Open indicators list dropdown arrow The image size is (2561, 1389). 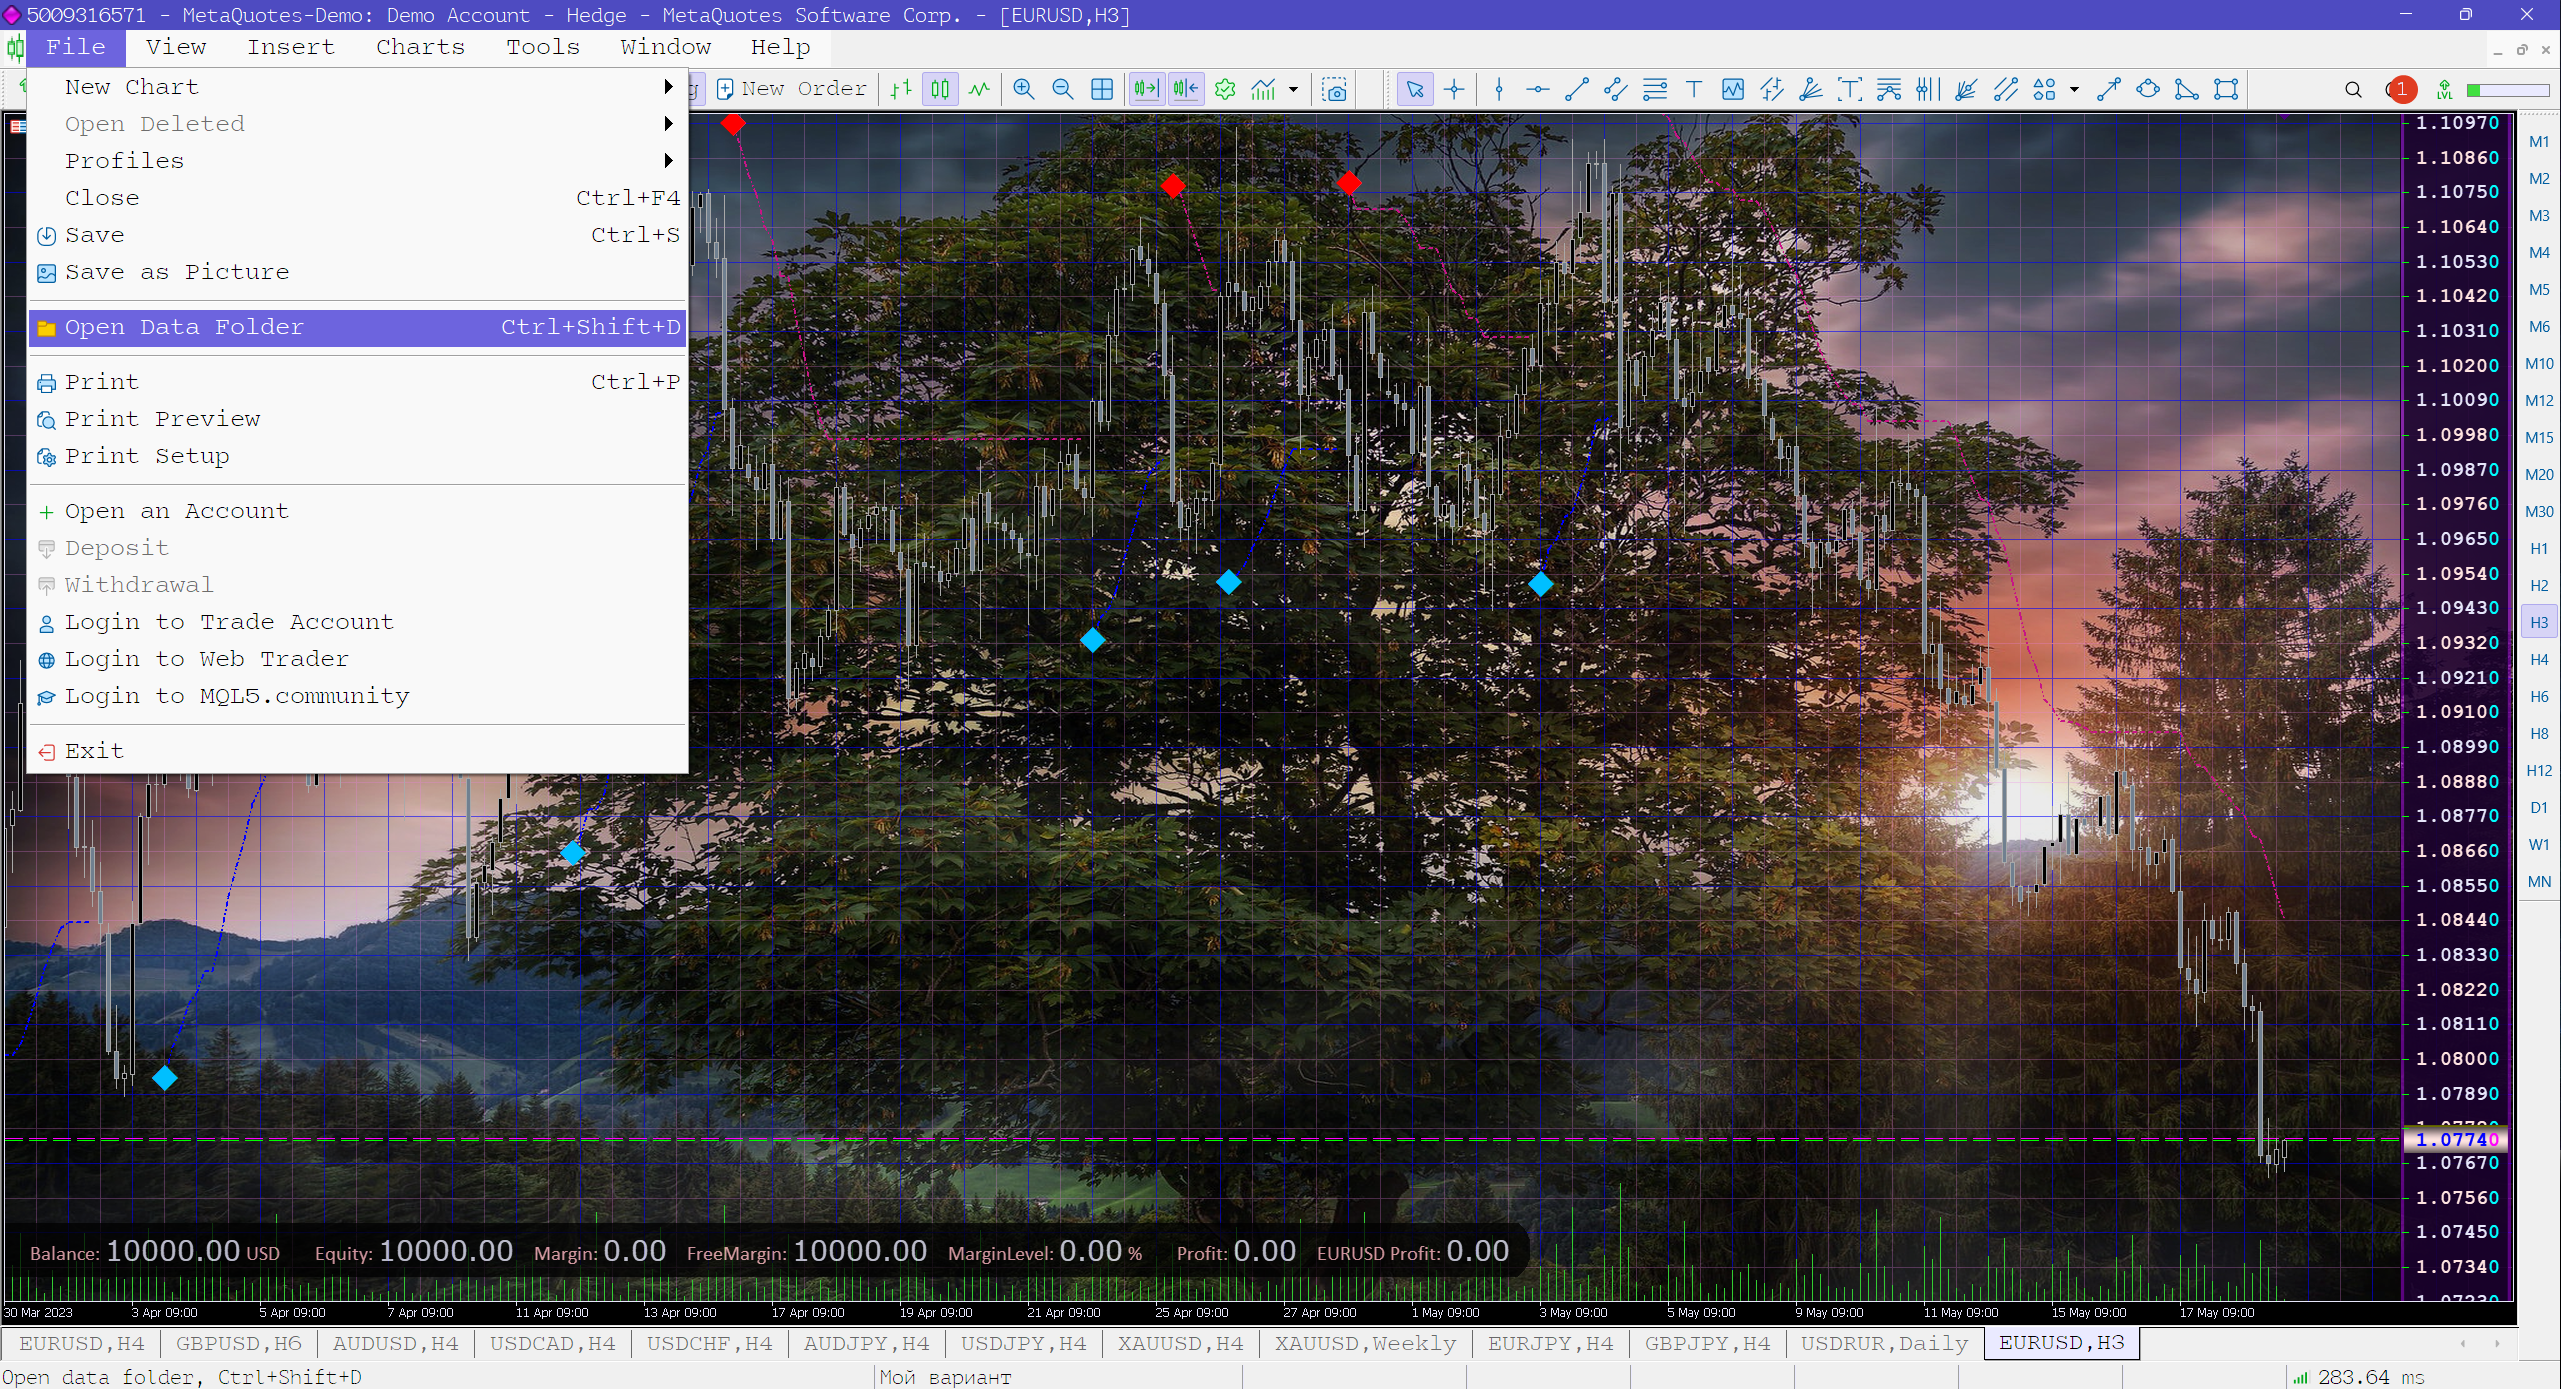[x=1293, y=89]
